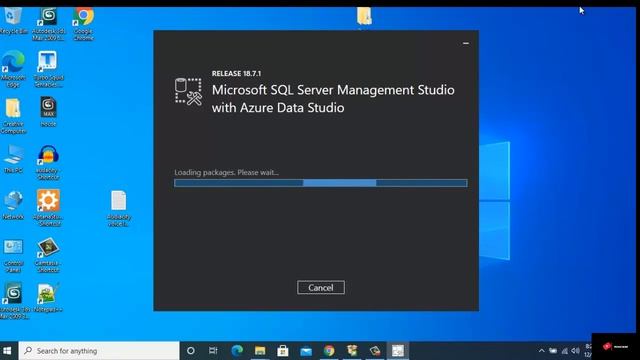The height and width of the screenshot is (360, 640).
Task: Launch Microsoft Edge from the taskbar
Action: coord(237,351)
